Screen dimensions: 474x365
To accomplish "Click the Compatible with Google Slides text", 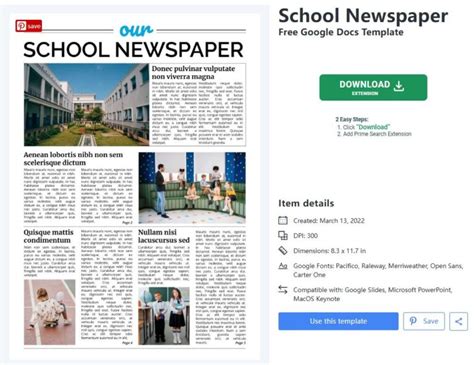I will (x=372, y=294).
